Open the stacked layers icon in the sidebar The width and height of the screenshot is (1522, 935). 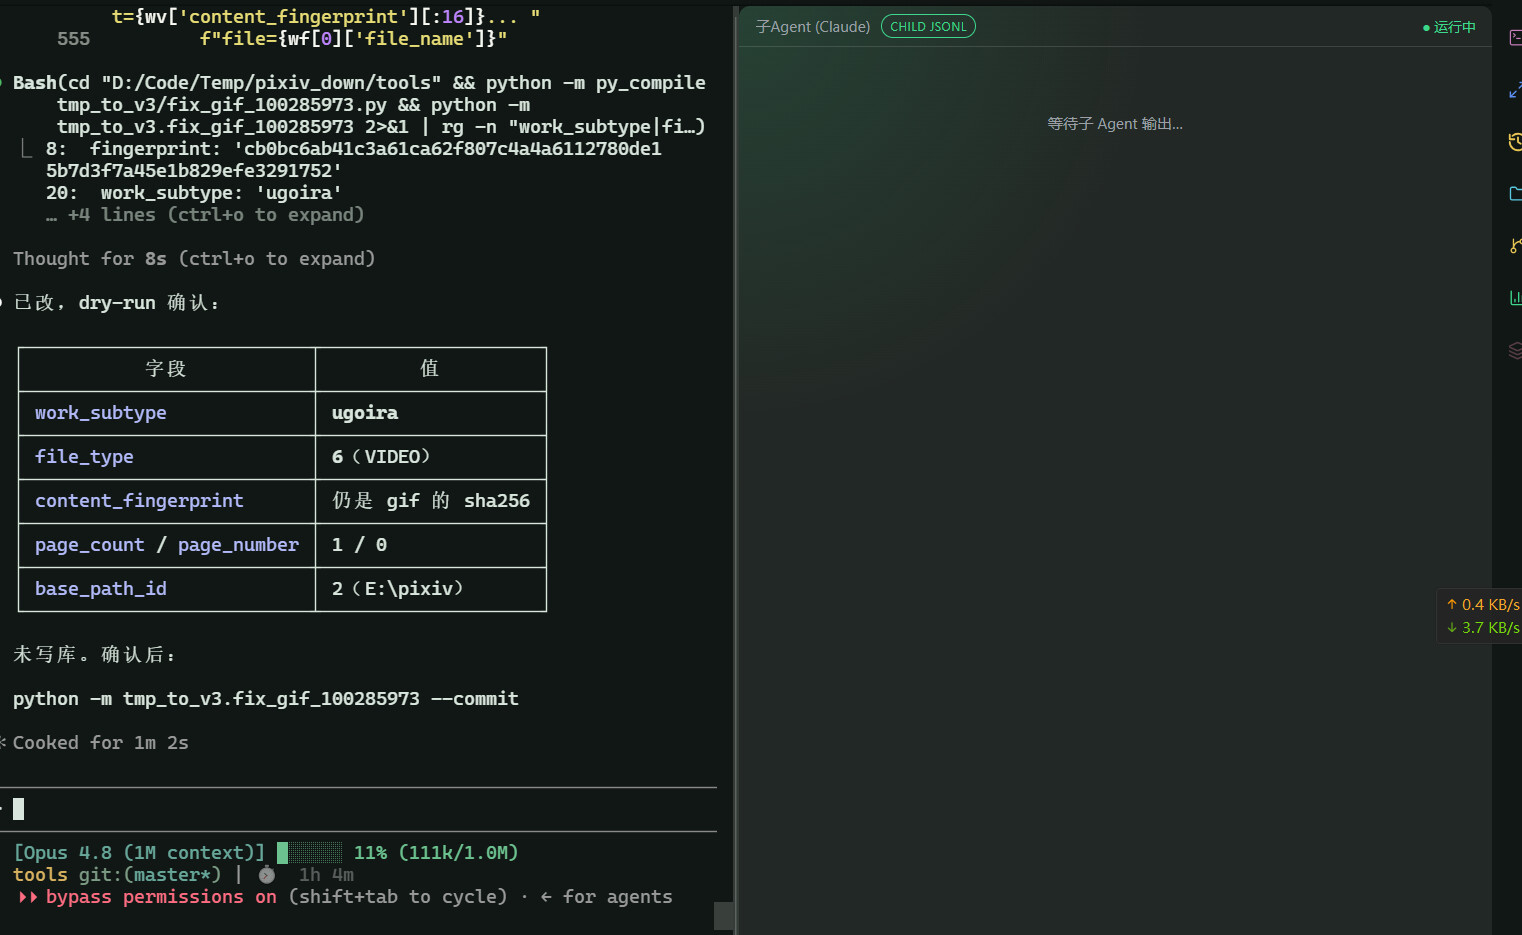click(1514, 350)
